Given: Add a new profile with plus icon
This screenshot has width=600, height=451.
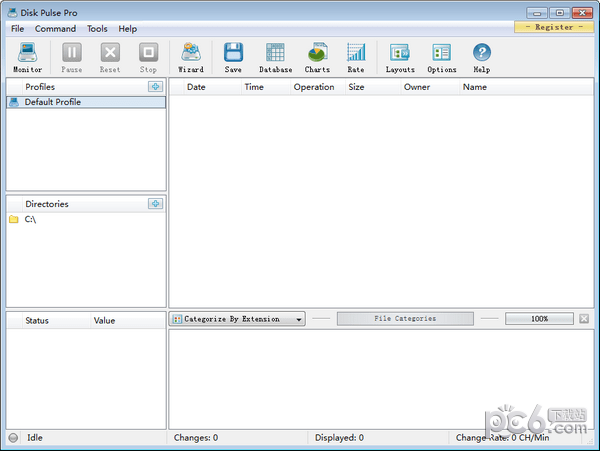Looking at the screenshot, I should pos(155,87).
